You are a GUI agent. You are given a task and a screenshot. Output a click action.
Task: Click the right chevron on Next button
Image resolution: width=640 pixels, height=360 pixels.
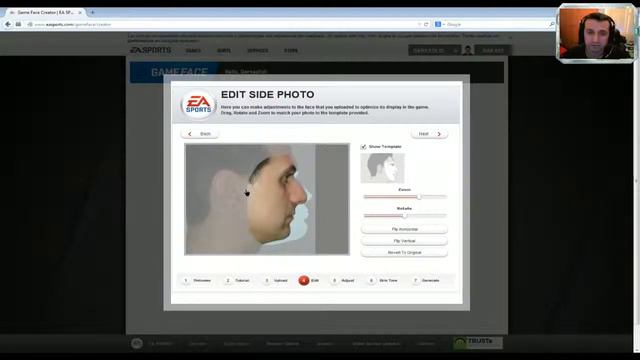click(439, 134)
